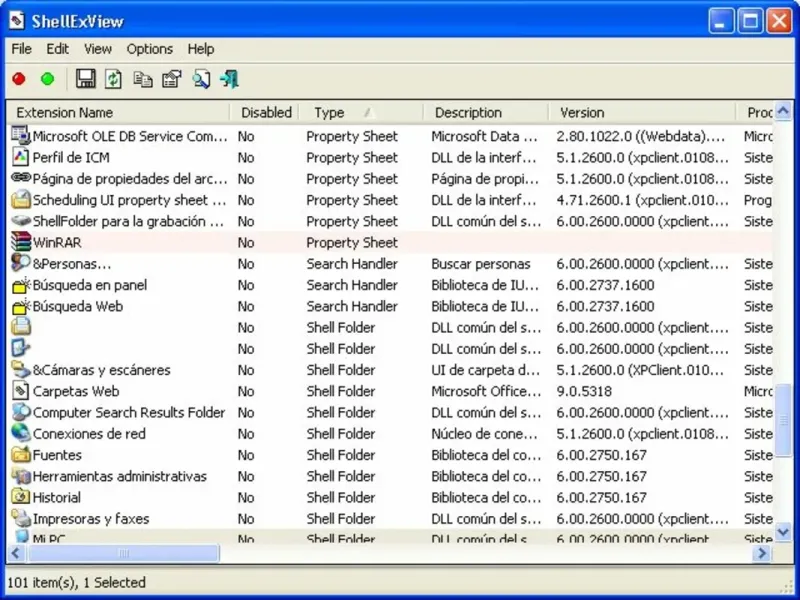Click the &Cámaras y escáneres icon
This screenshot has height=600, width=800.
[x=21, y=369]
